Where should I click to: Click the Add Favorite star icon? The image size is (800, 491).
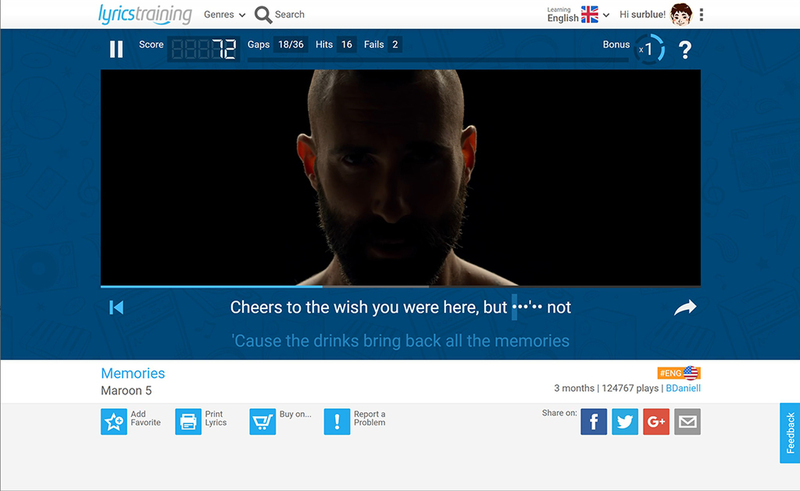[114, 422]
